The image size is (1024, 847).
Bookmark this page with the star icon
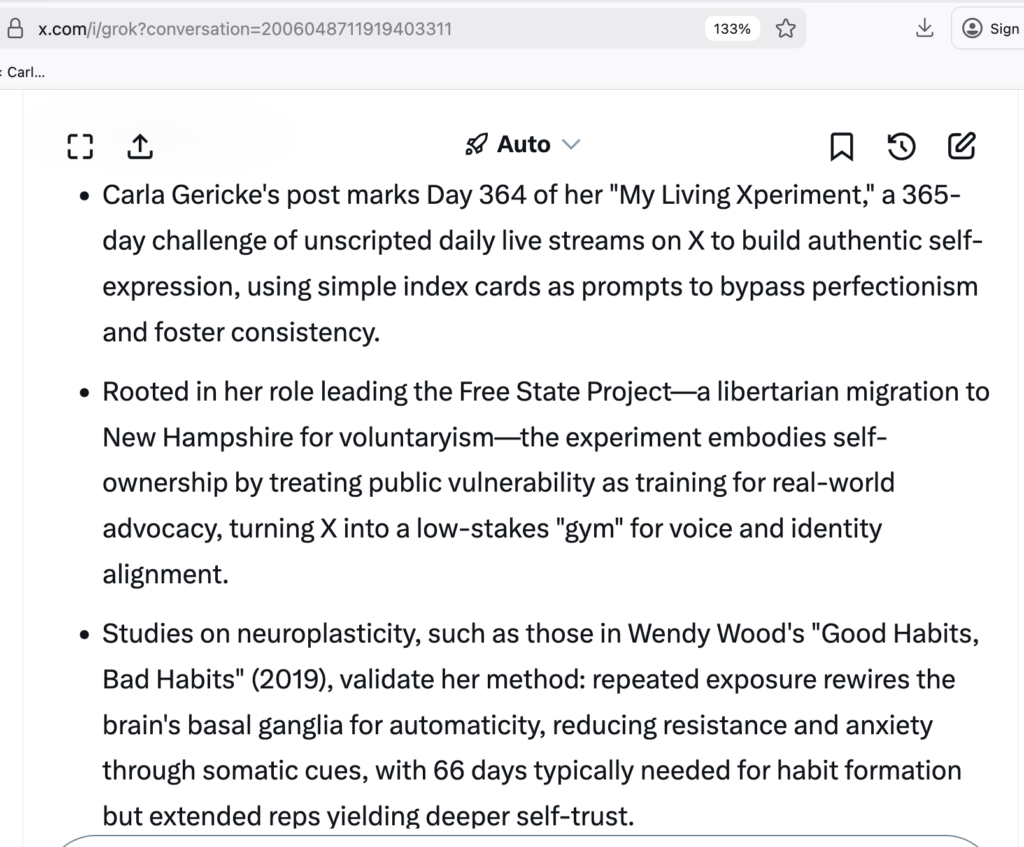pos(786,29)
